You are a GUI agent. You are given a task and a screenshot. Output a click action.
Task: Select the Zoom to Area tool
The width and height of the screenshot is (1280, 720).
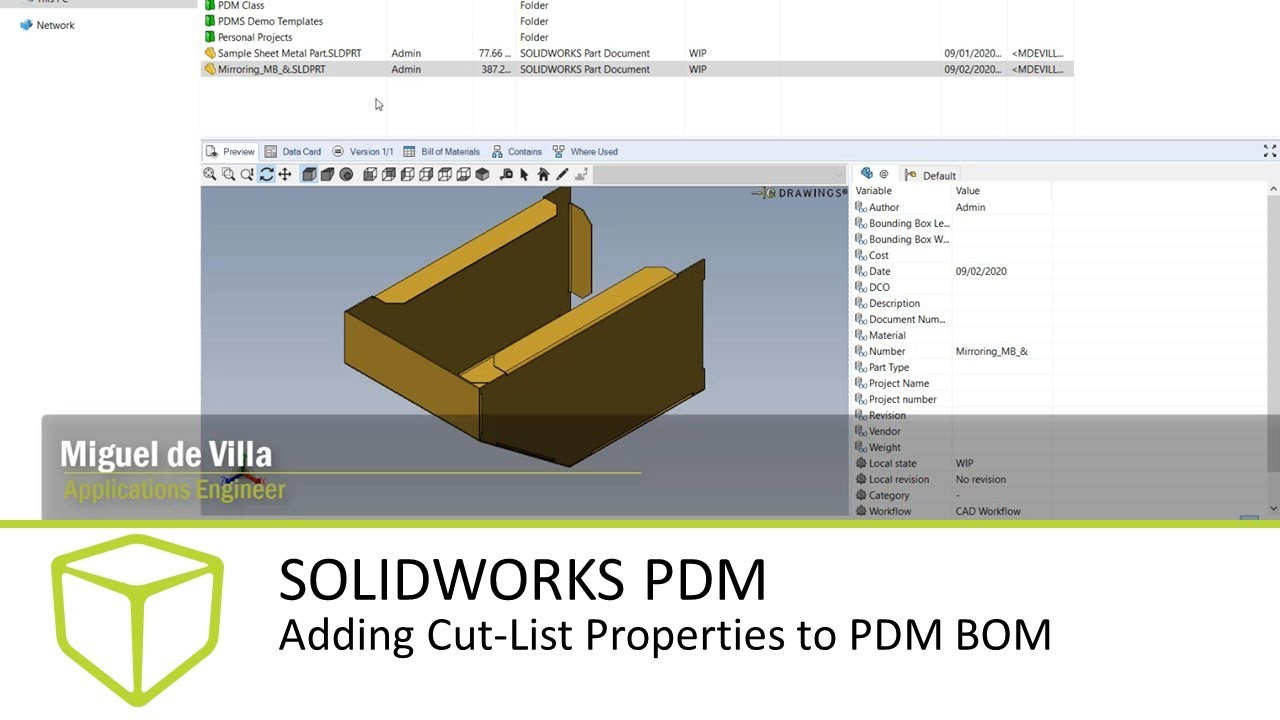(x=228, y=174)
